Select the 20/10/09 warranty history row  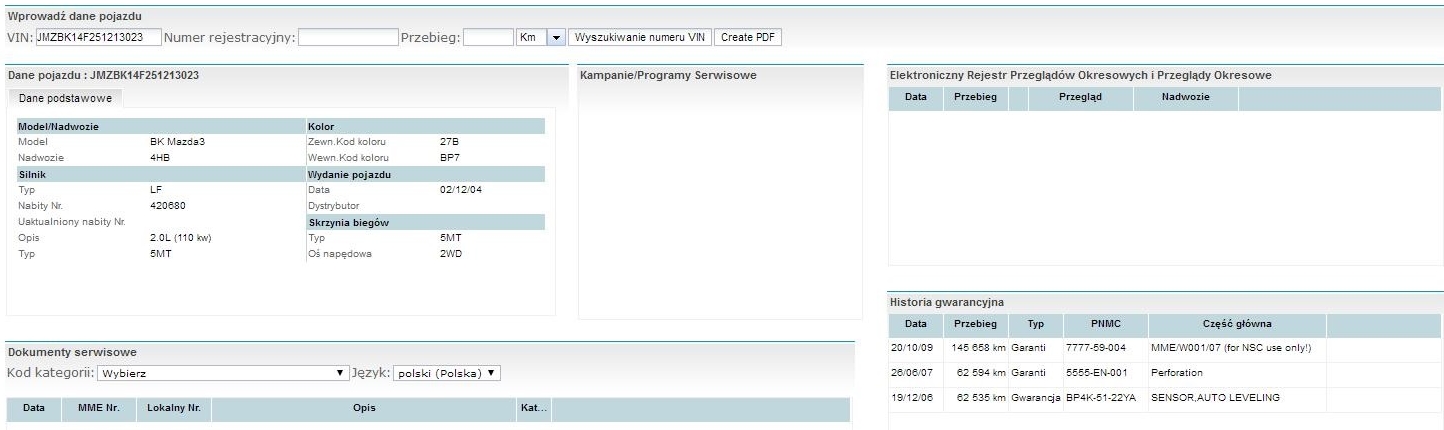pos(1100,348)
